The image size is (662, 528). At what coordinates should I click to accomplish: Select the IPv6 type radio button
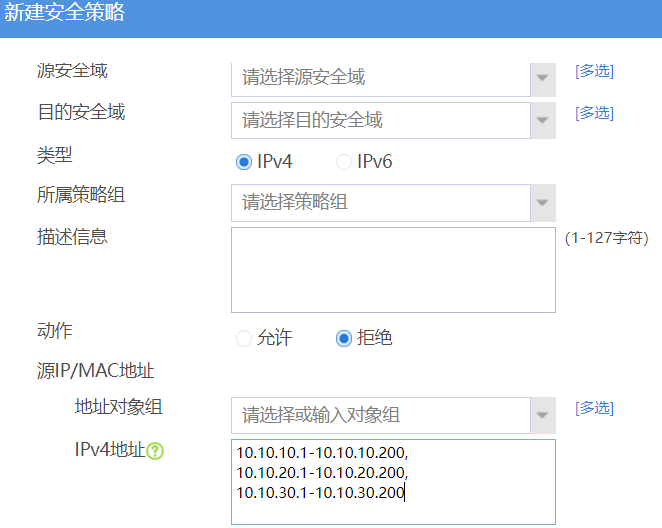[x=344, y=162]
